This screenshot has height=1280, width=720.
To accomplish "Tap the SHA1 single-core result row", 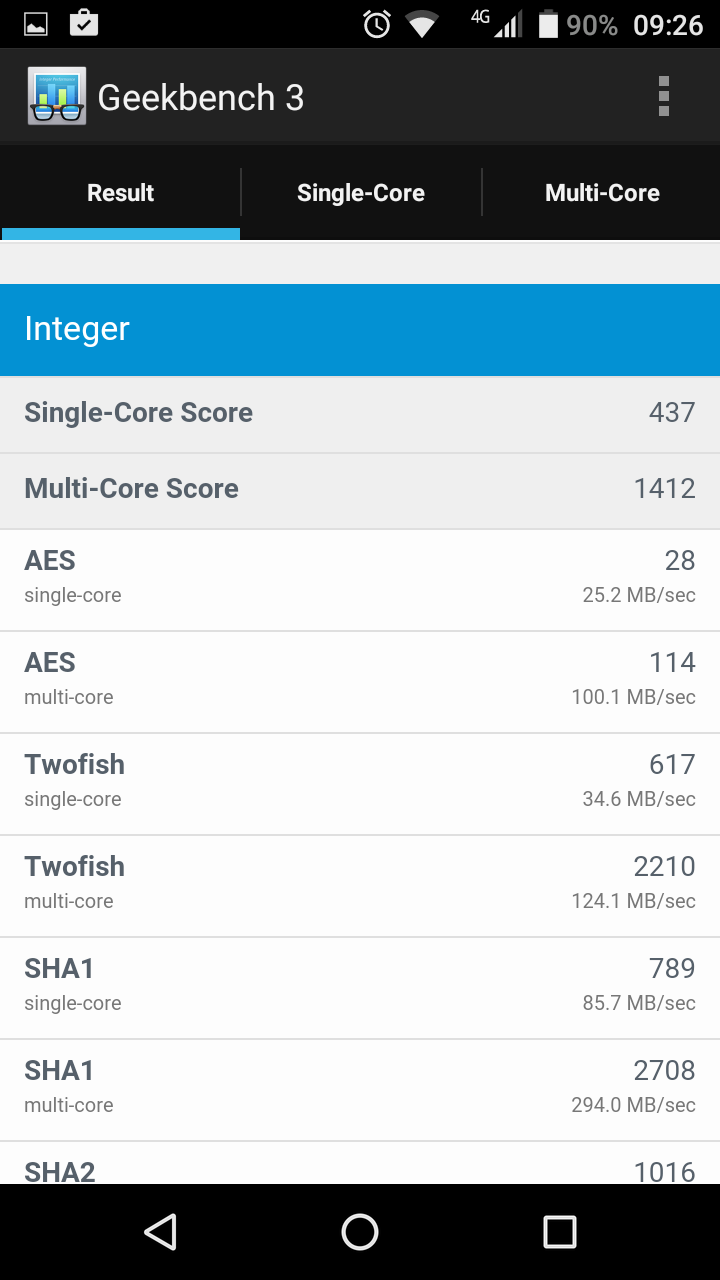I will coord(360,987).
